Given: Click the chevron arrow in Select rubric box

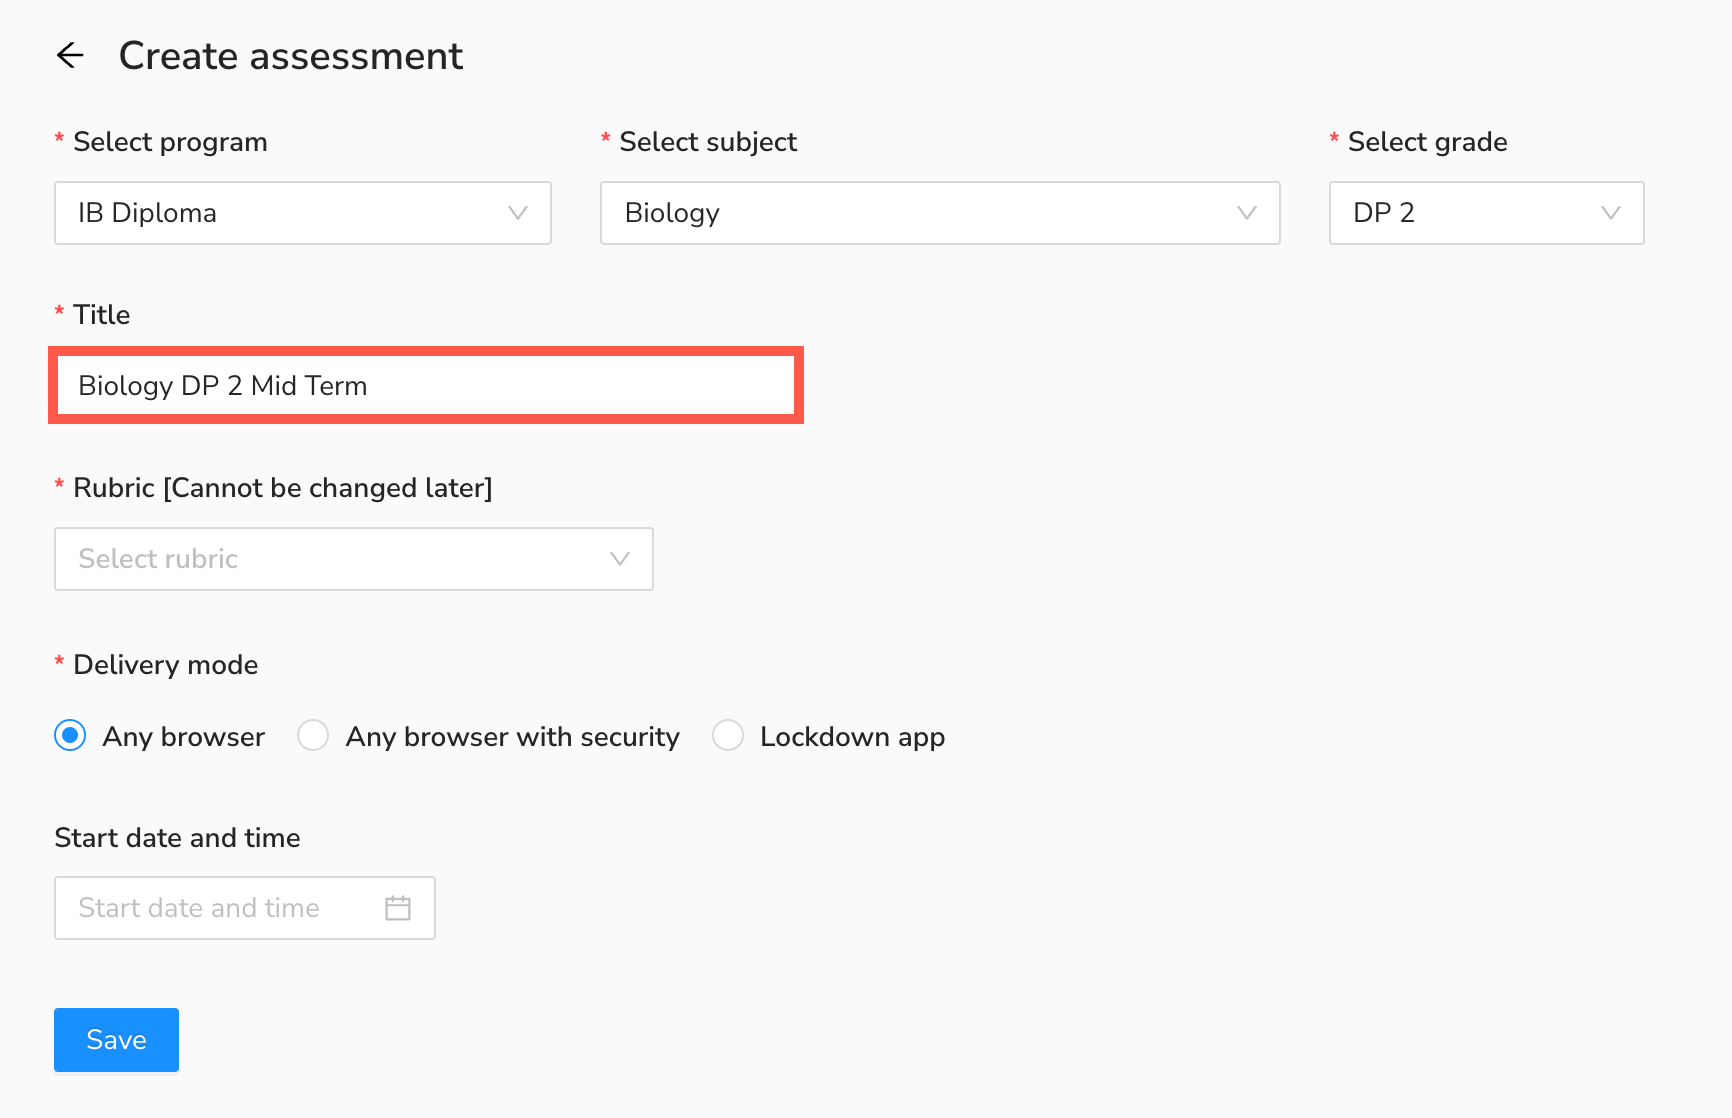Looking at the screenshot, I should point(619,559).
